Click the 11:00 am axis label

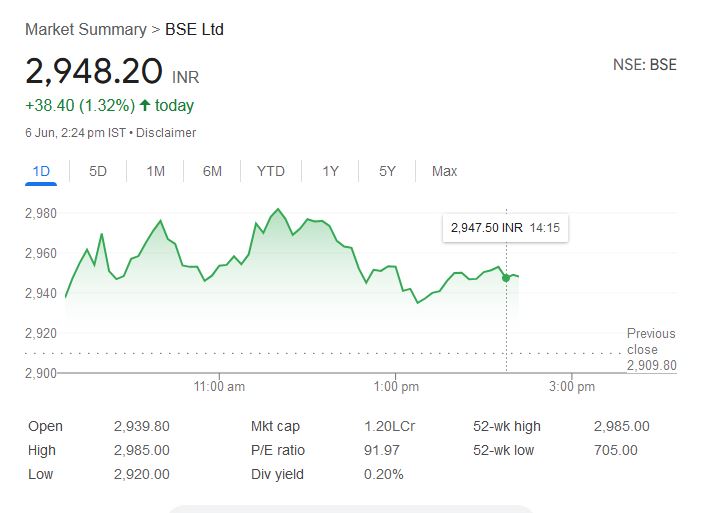pyautogui.click(x=220, y=387)
